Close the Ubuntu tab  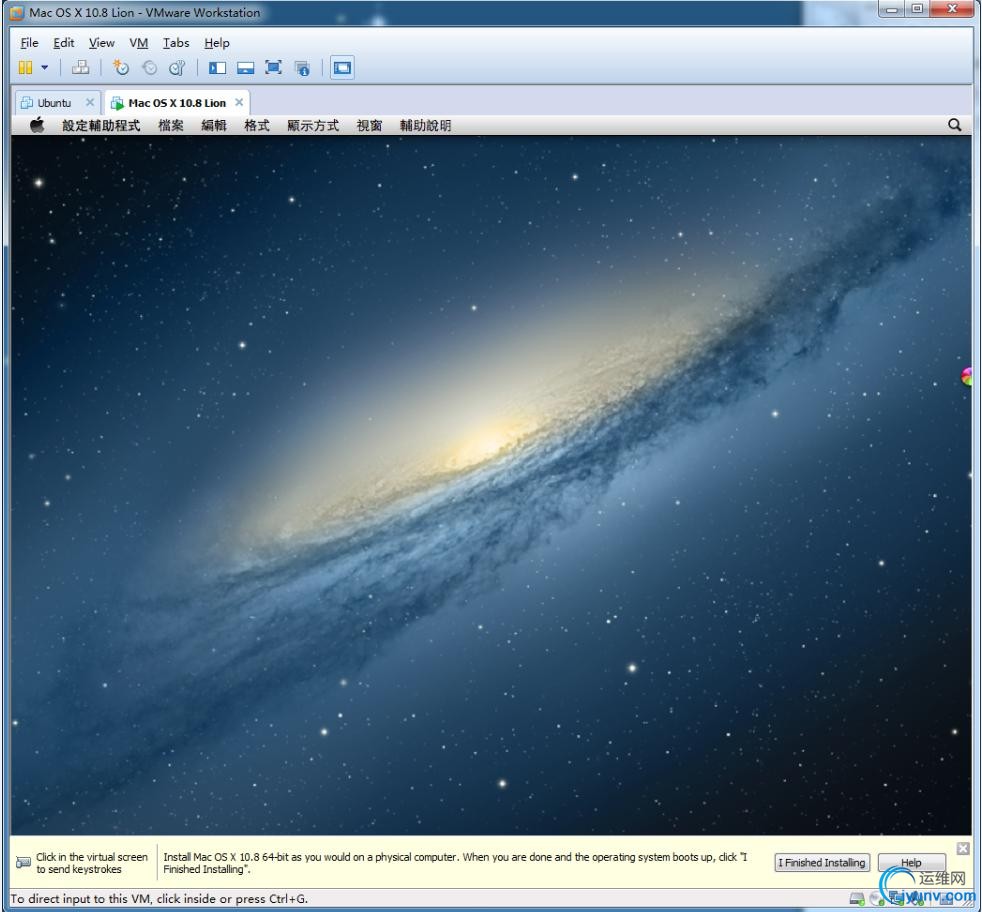coord(90,102)
